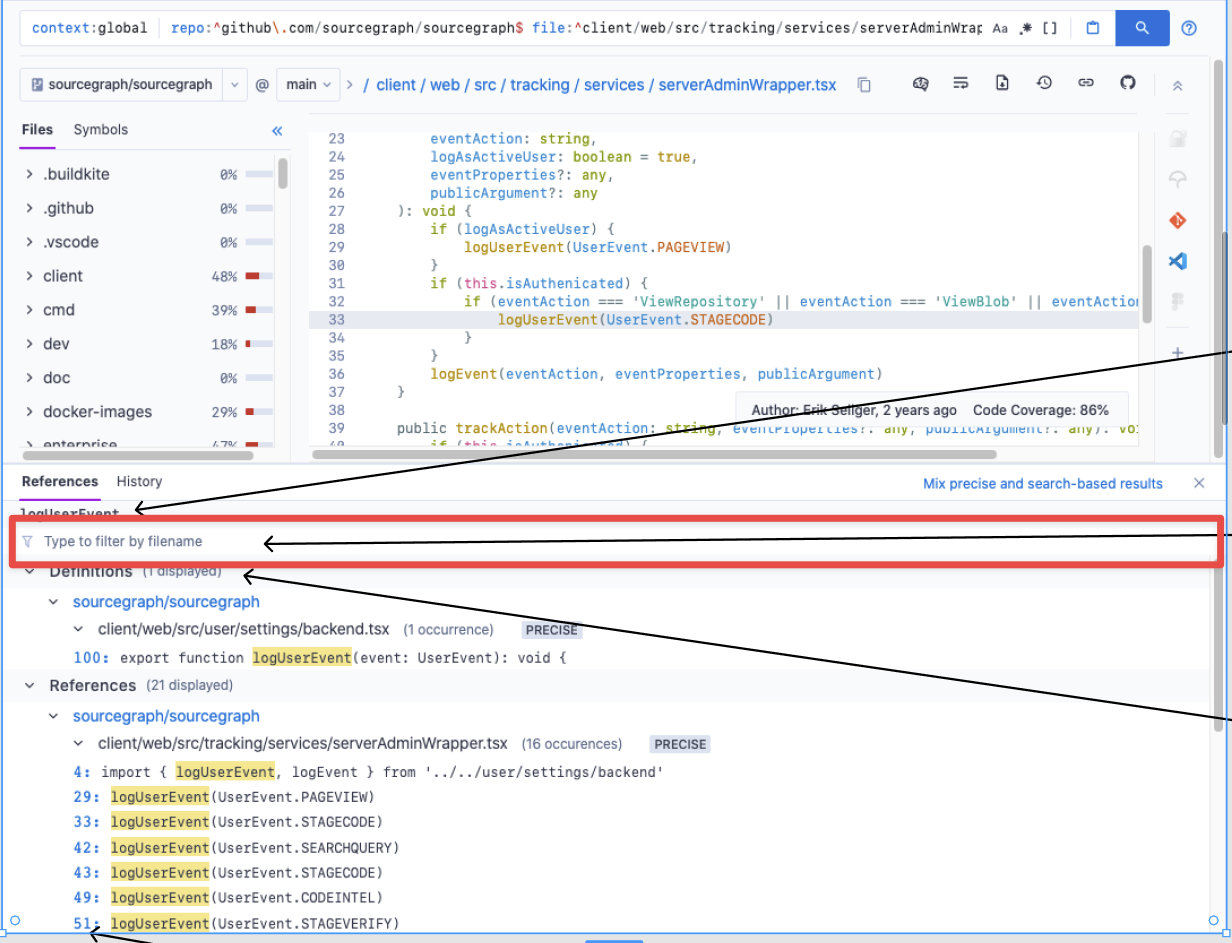Image resolution: width=1232 pixels, height=943 pixels.
Task: Click the code editor vertical scrollbar
Action: coord(1147,285)
